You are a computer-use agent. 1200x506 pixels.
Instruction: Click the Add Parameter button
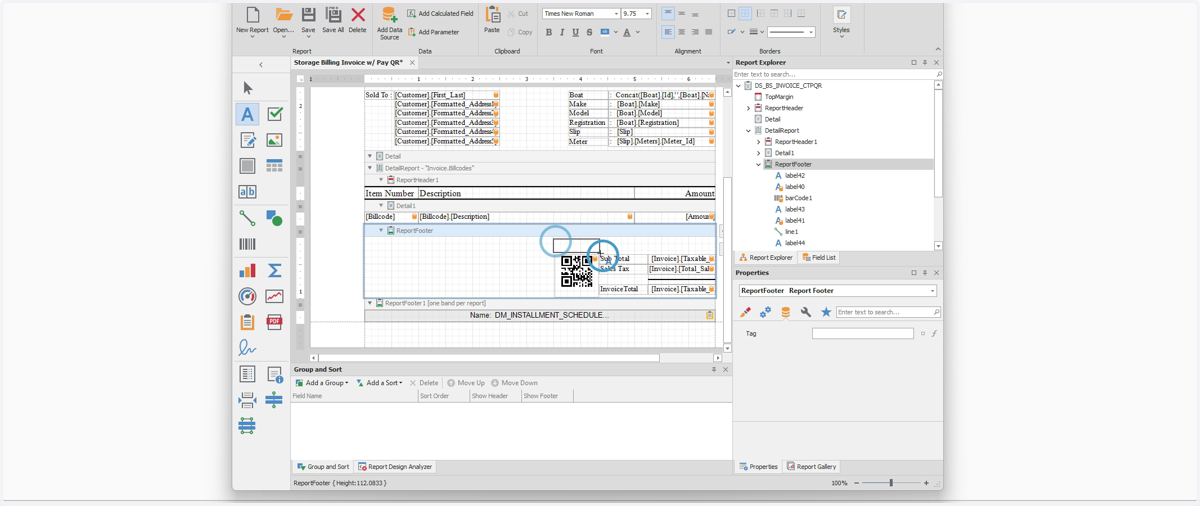coord(433,32)
